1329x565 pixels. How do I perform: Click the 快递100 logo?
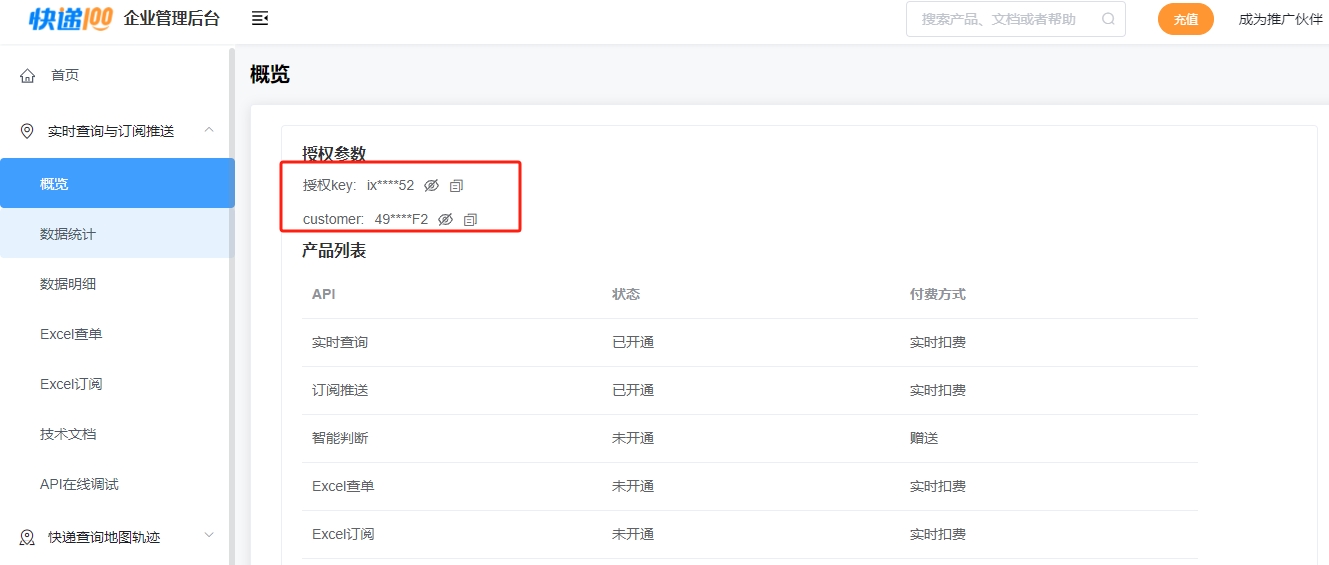(x=71, y=17)
